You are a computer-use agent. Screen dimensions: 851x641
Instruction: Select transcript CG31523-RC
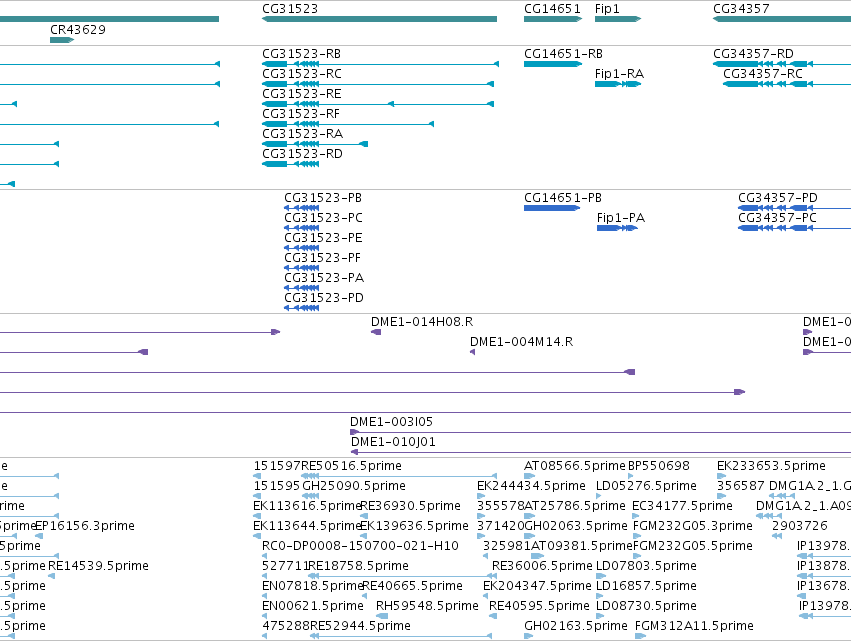(302, 74)
